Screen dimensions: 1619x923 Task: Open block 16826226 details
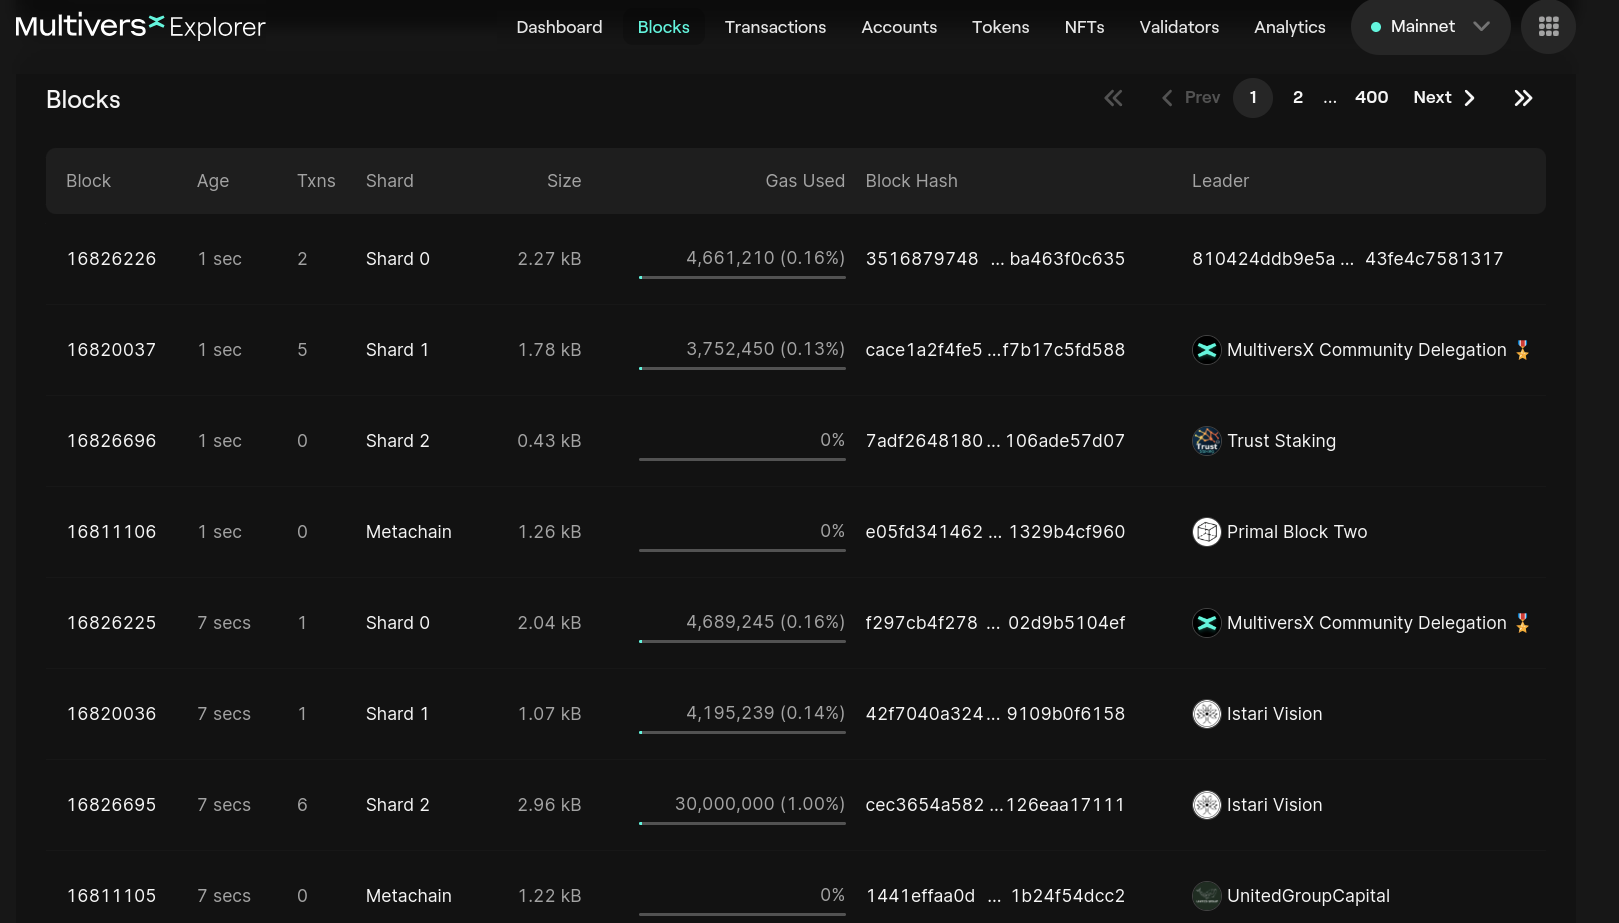(x=112, y=259)
